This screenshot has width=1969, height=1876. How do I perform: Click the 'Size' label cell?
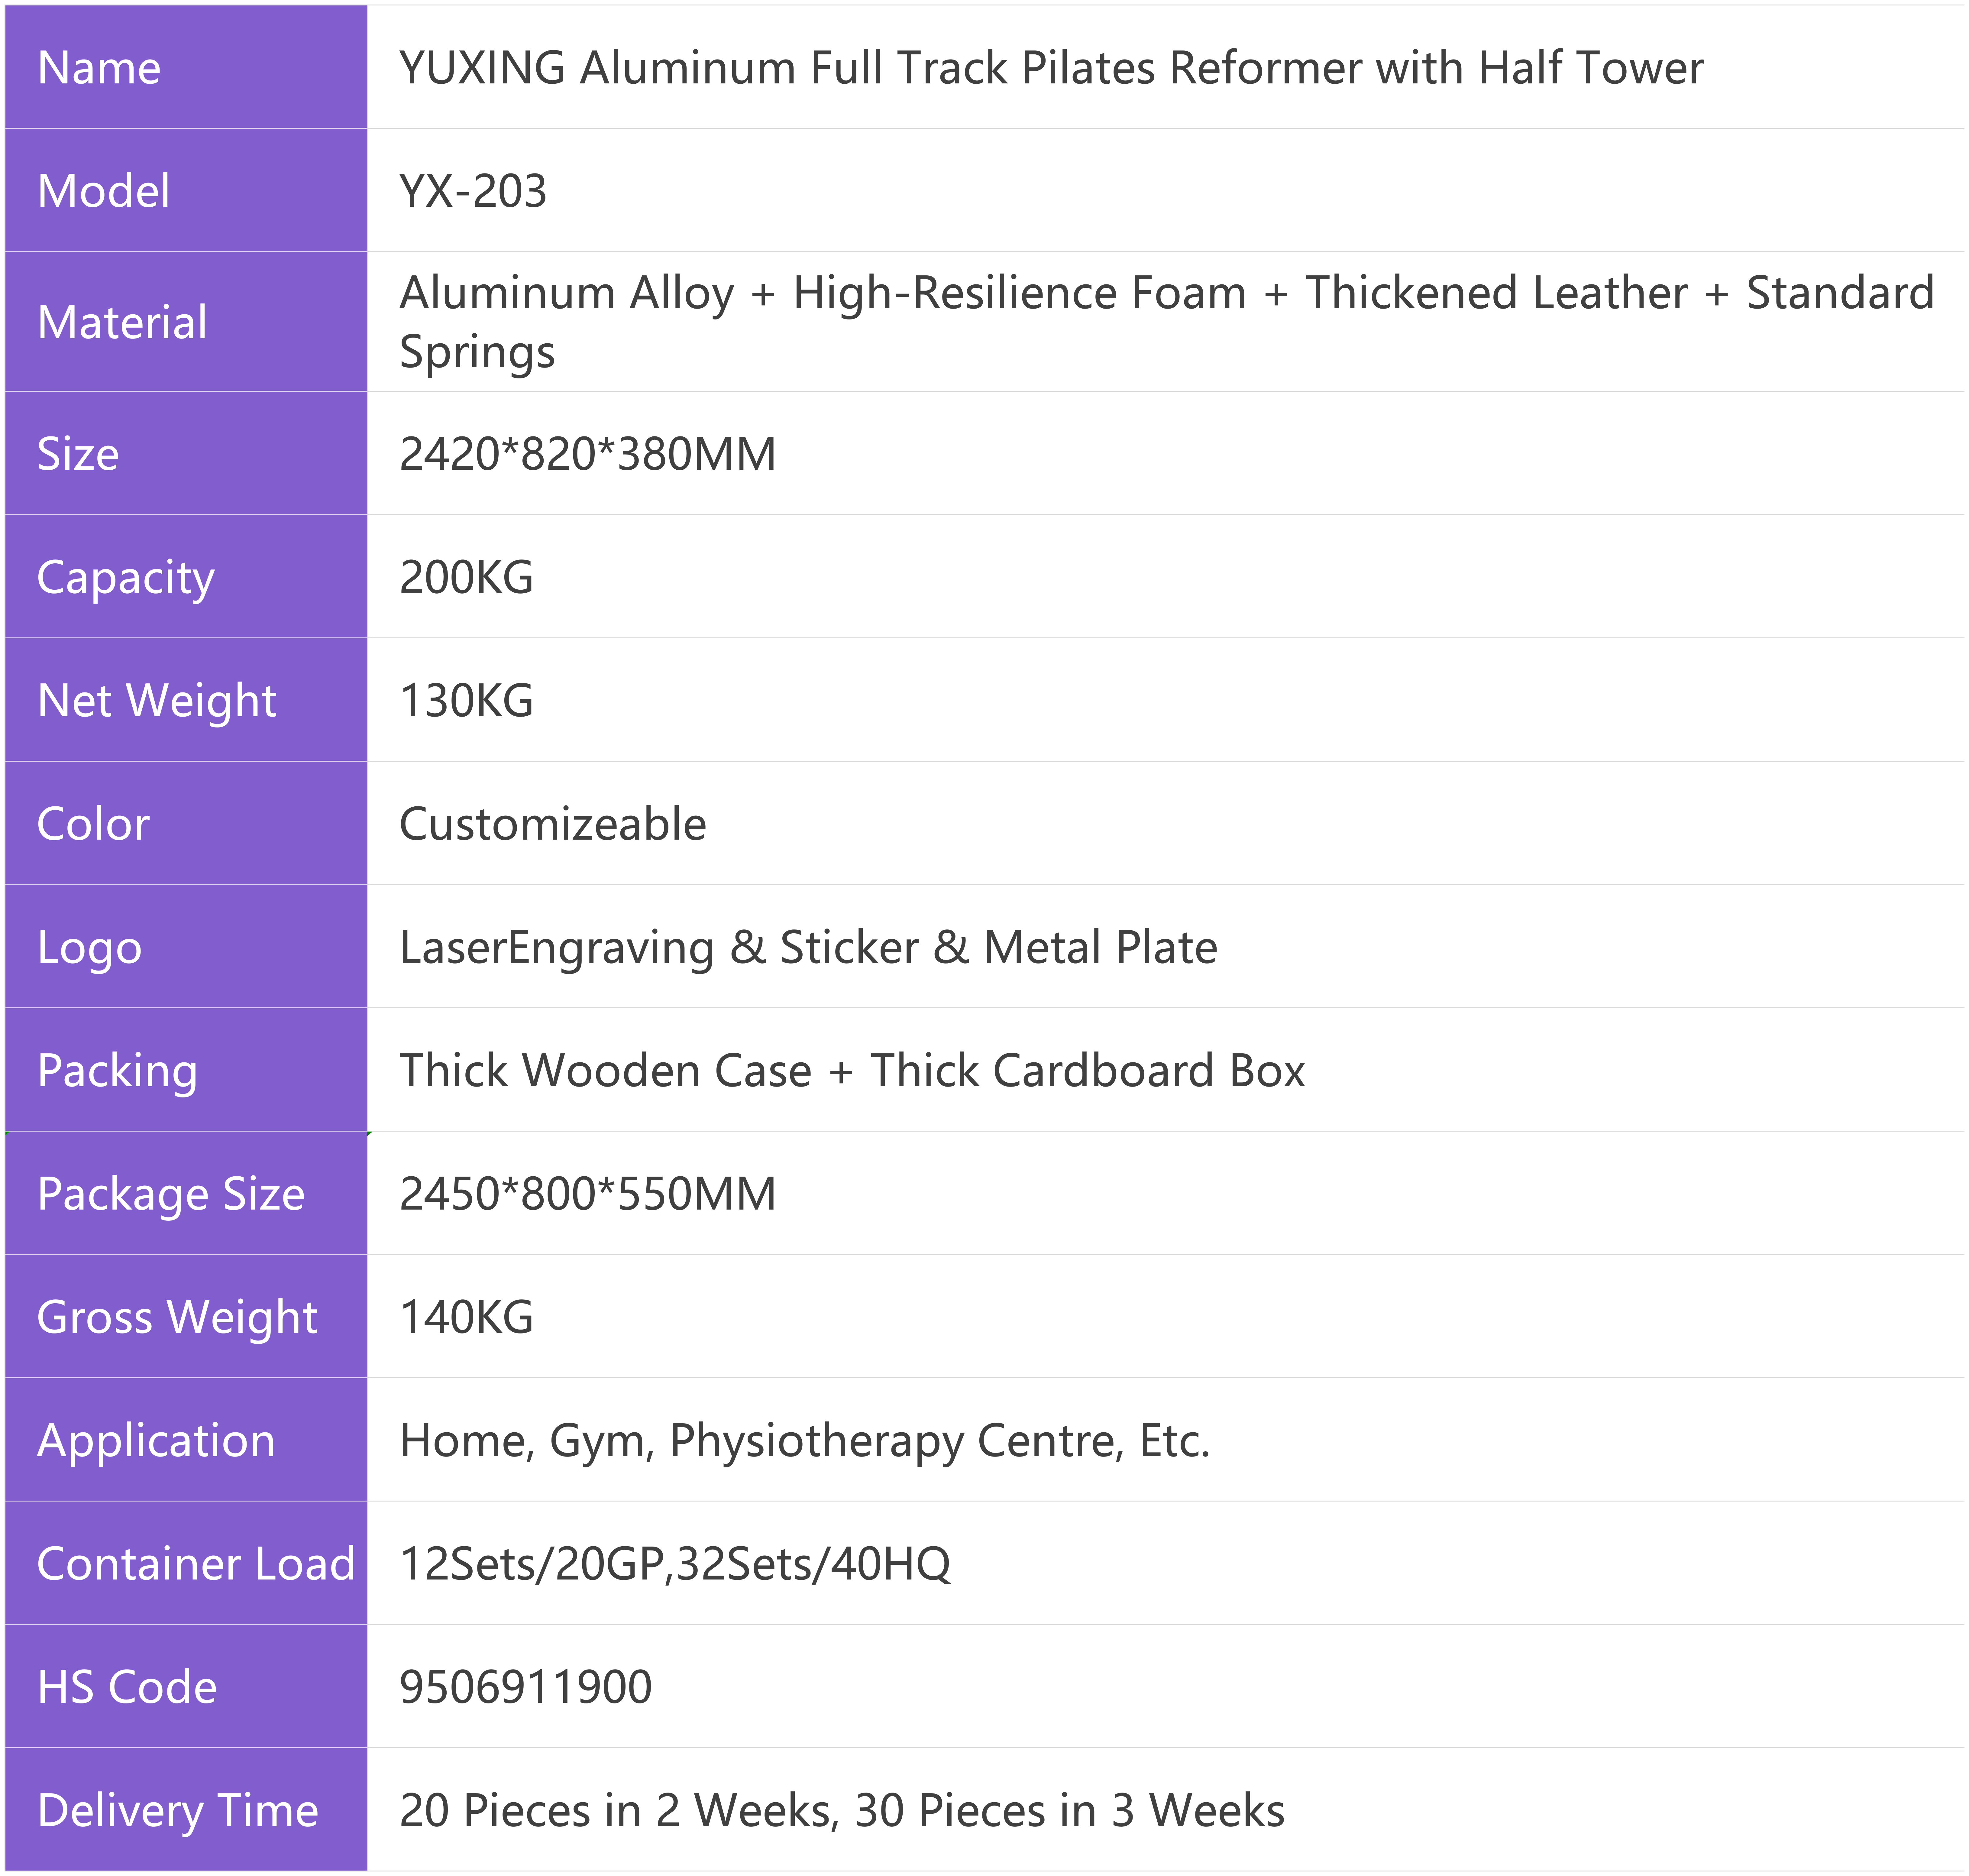coord(186,453)
